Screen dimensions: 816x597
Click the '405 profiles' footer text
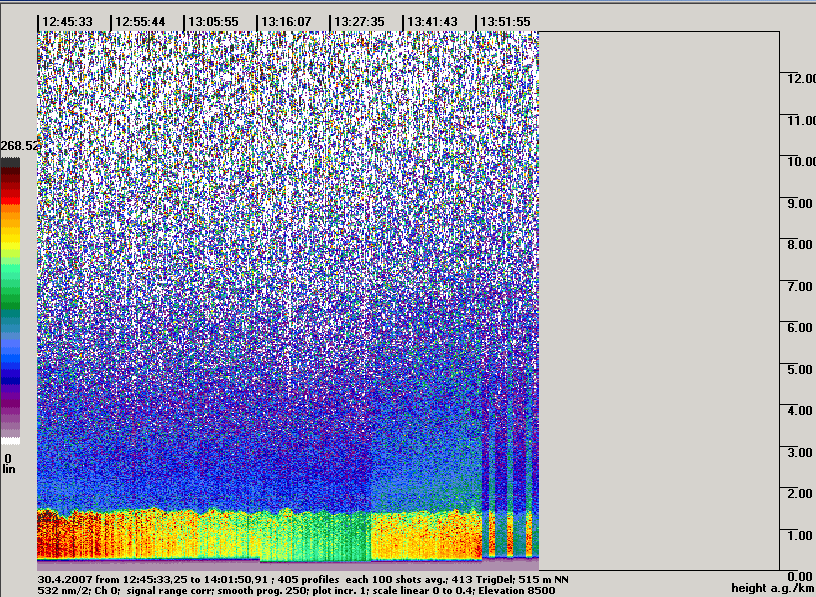click(309, 579)
